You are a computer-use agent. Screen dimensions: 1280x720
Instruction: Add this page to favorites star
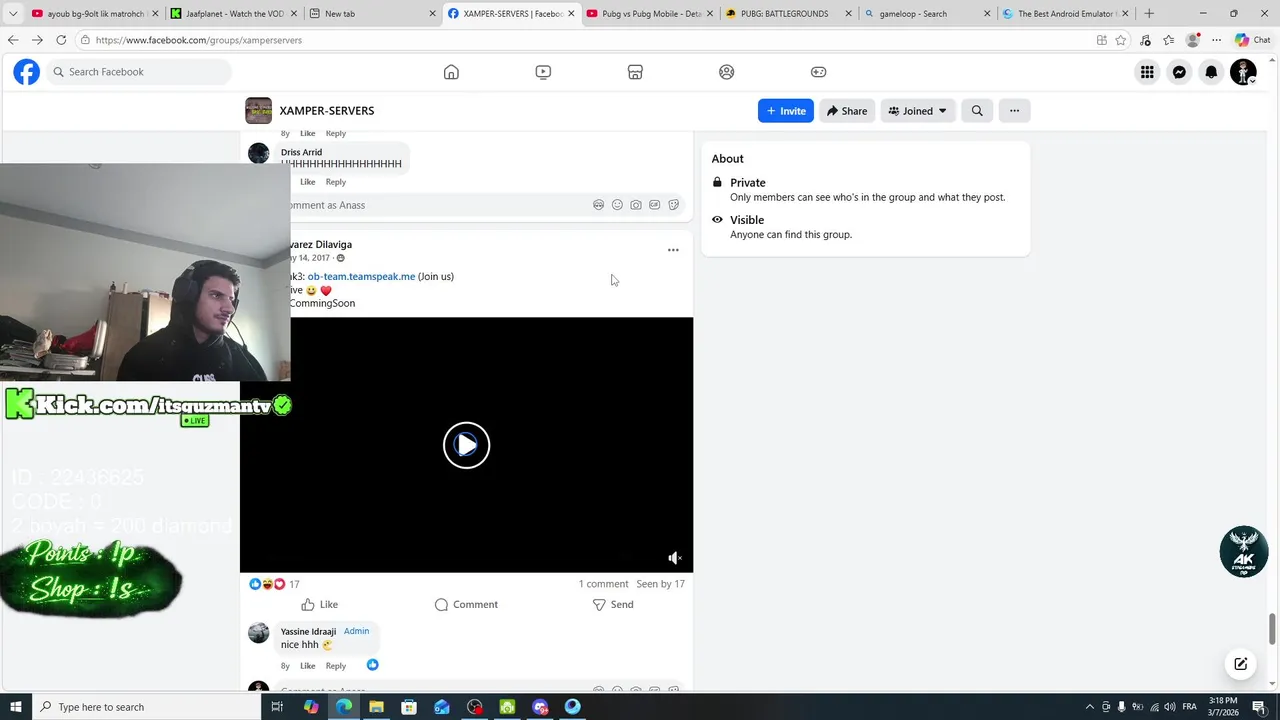coord(1121,40)
